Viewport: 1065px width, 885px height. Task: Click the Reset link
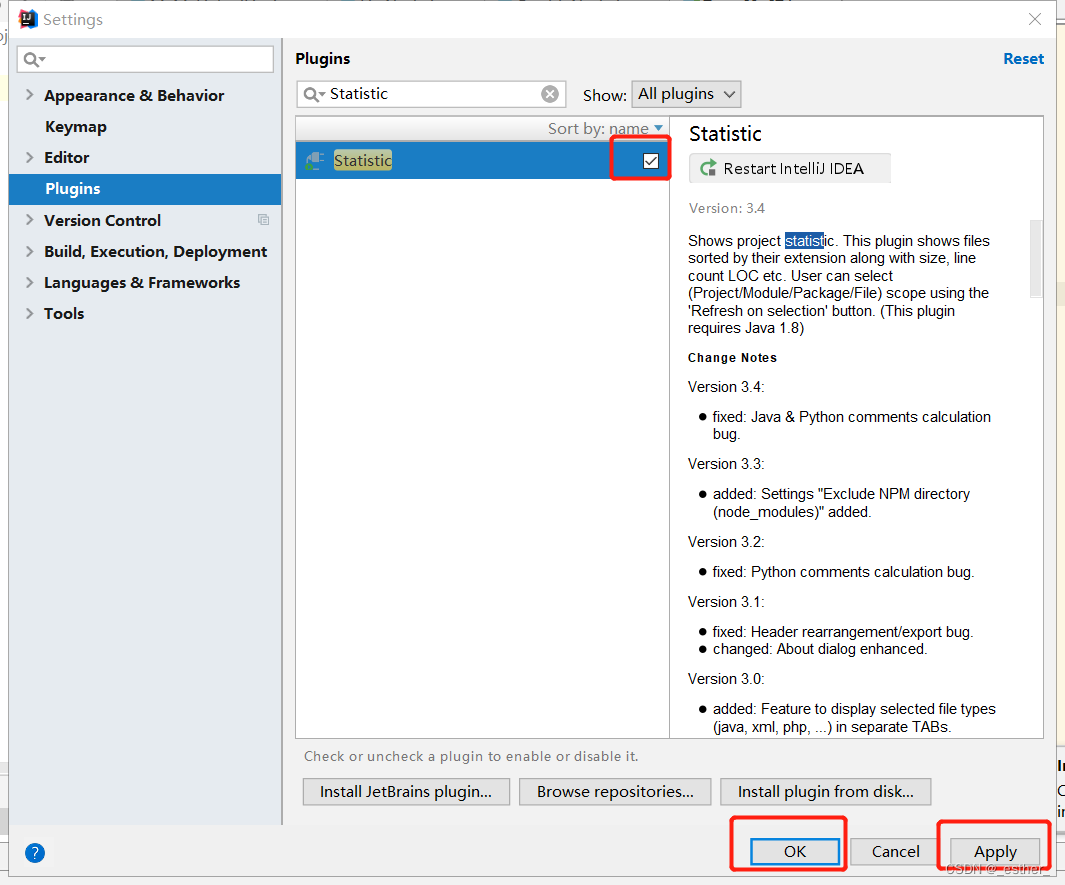[x=1024, y=59]
